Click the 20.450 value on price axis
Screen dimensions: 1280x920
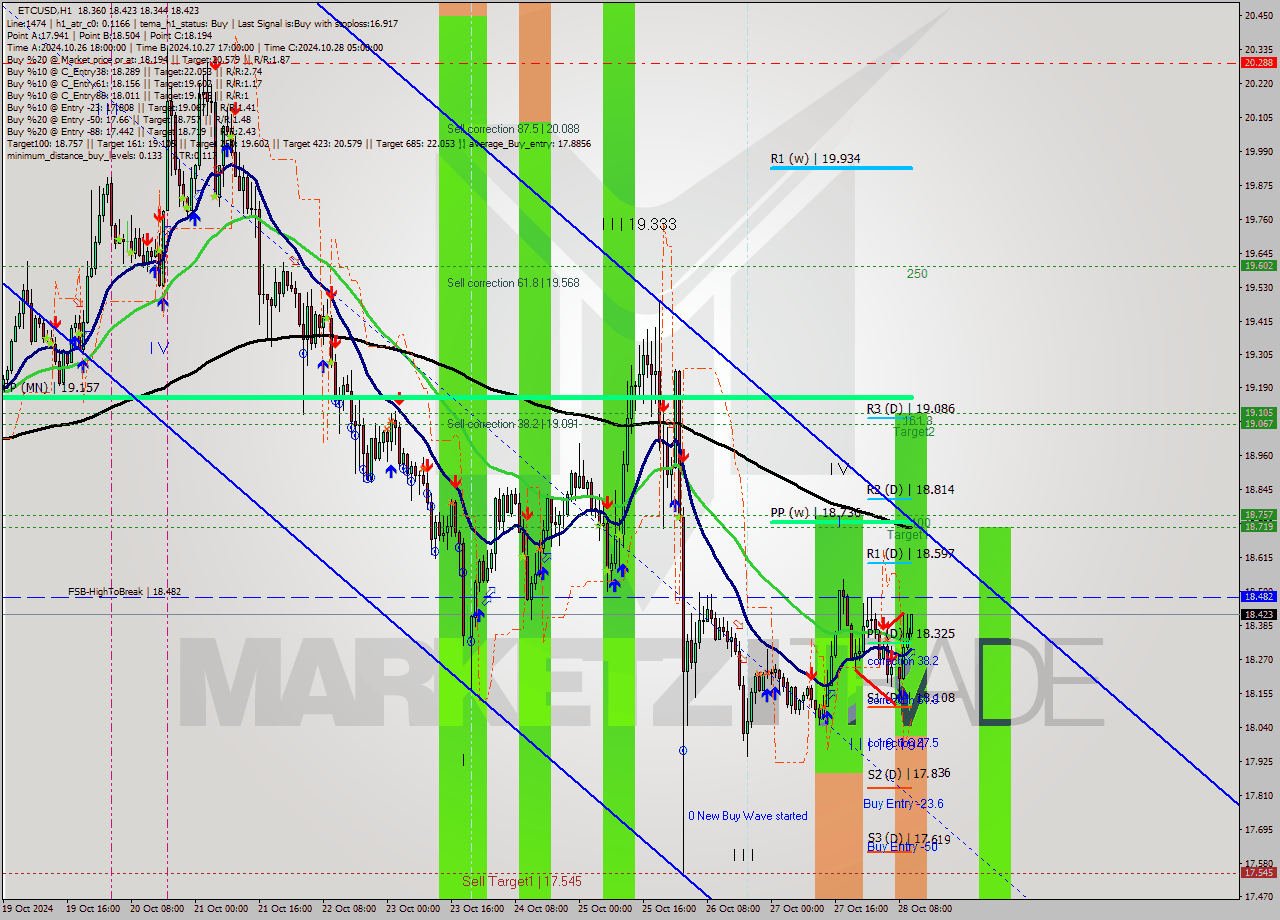(1258, 15)
